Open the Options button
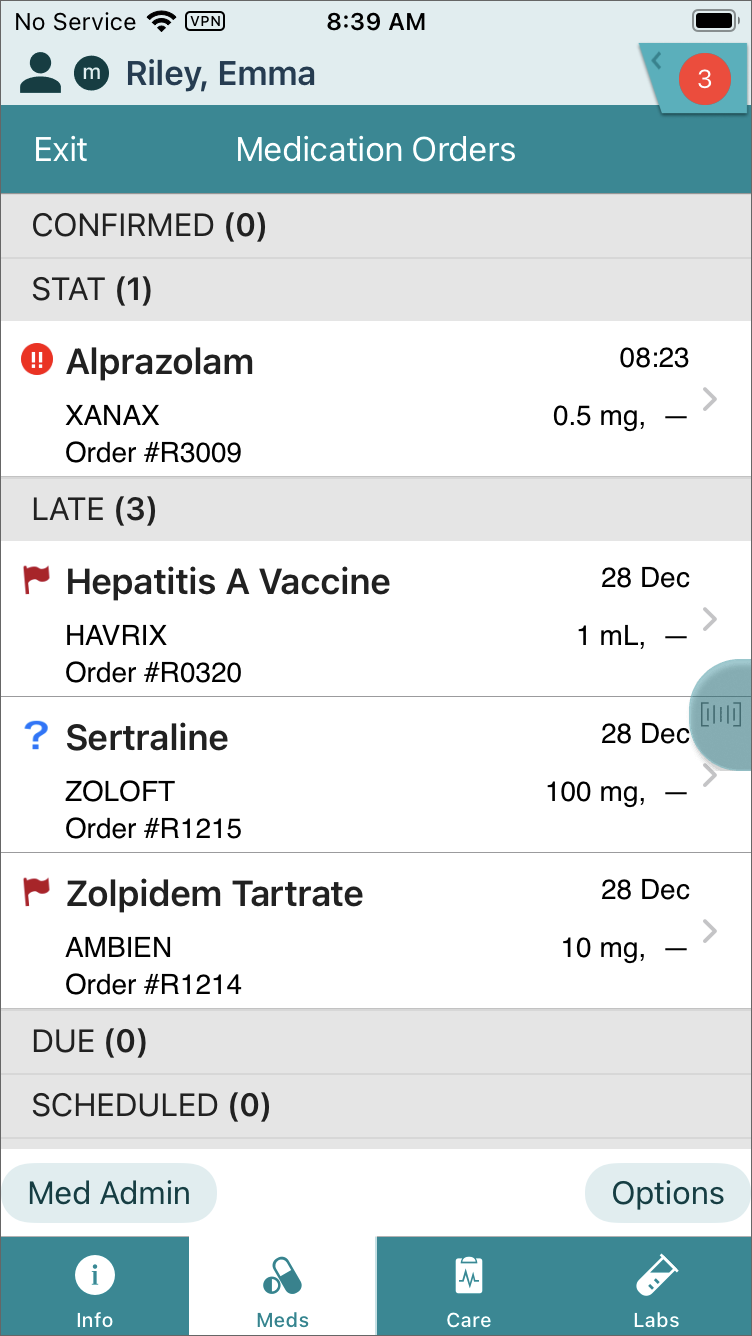 (667, 1193)
